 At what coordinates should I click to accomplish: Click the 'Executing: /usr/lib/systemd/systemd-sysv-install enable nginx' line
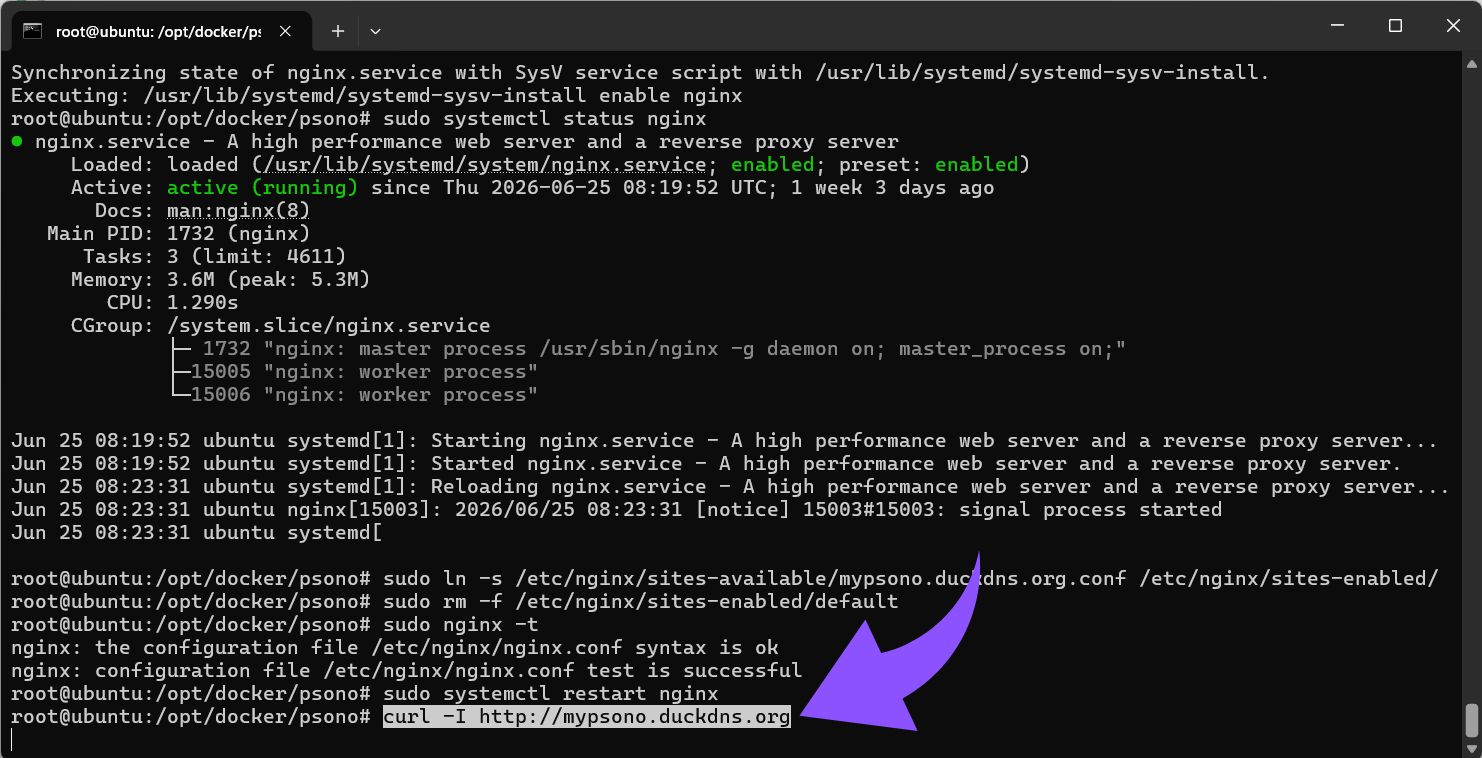click(x=377, y=96)
